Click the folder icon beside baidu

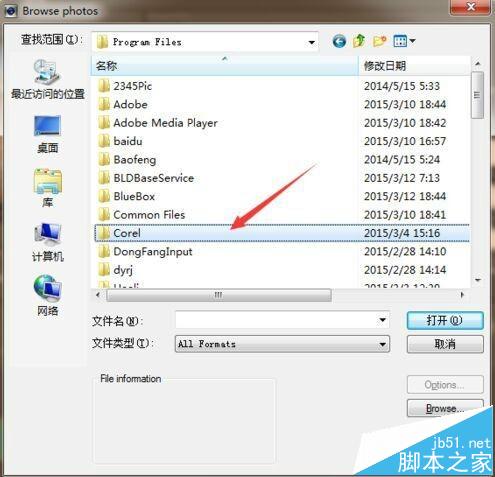click(x=104, y=141)
